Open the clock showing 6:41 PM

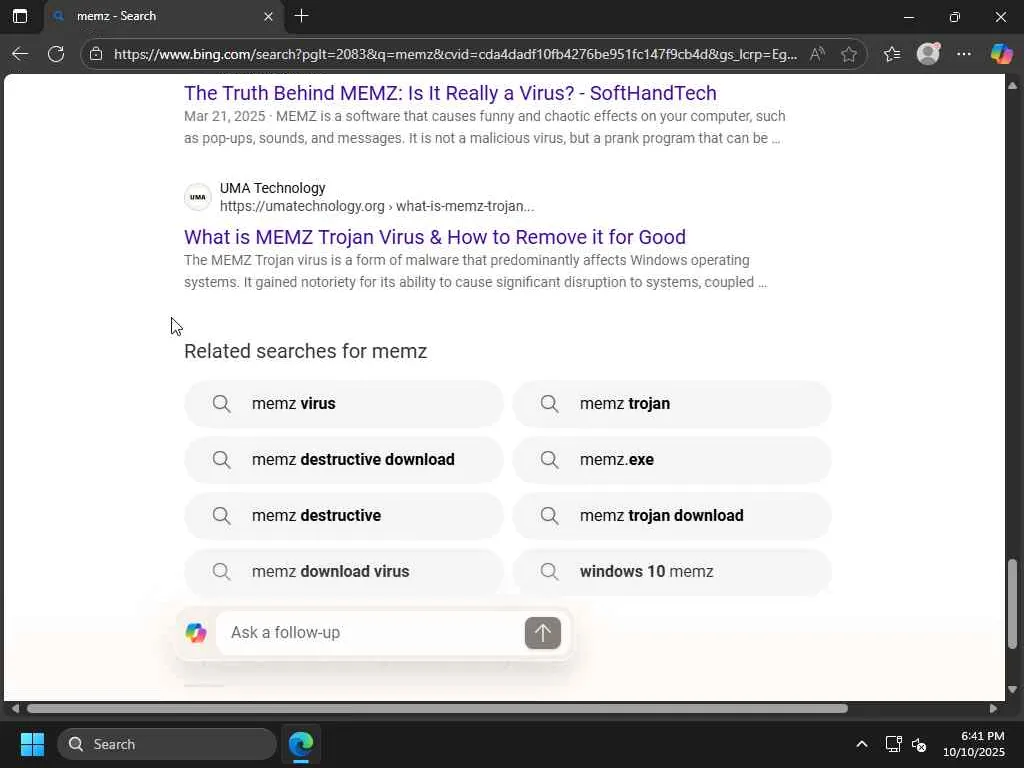973,744
